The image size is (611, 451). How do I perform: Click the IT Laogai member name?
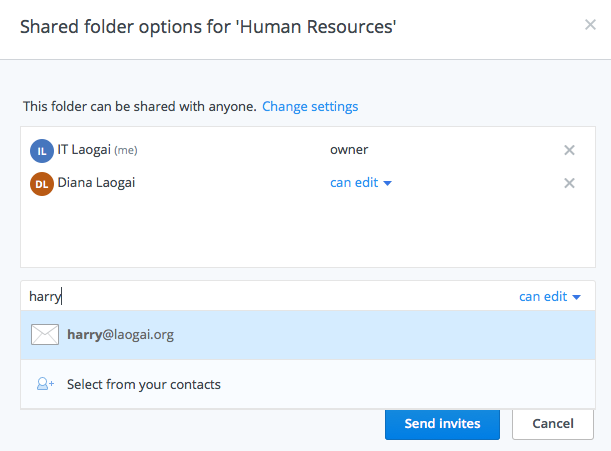coord(84,150)
